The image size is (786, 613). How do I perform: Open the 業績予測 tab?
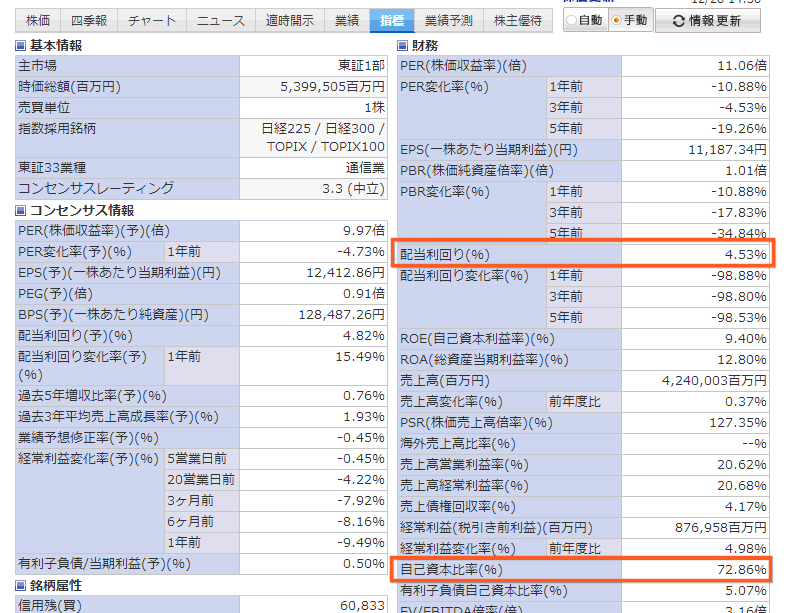pos(446,20)
